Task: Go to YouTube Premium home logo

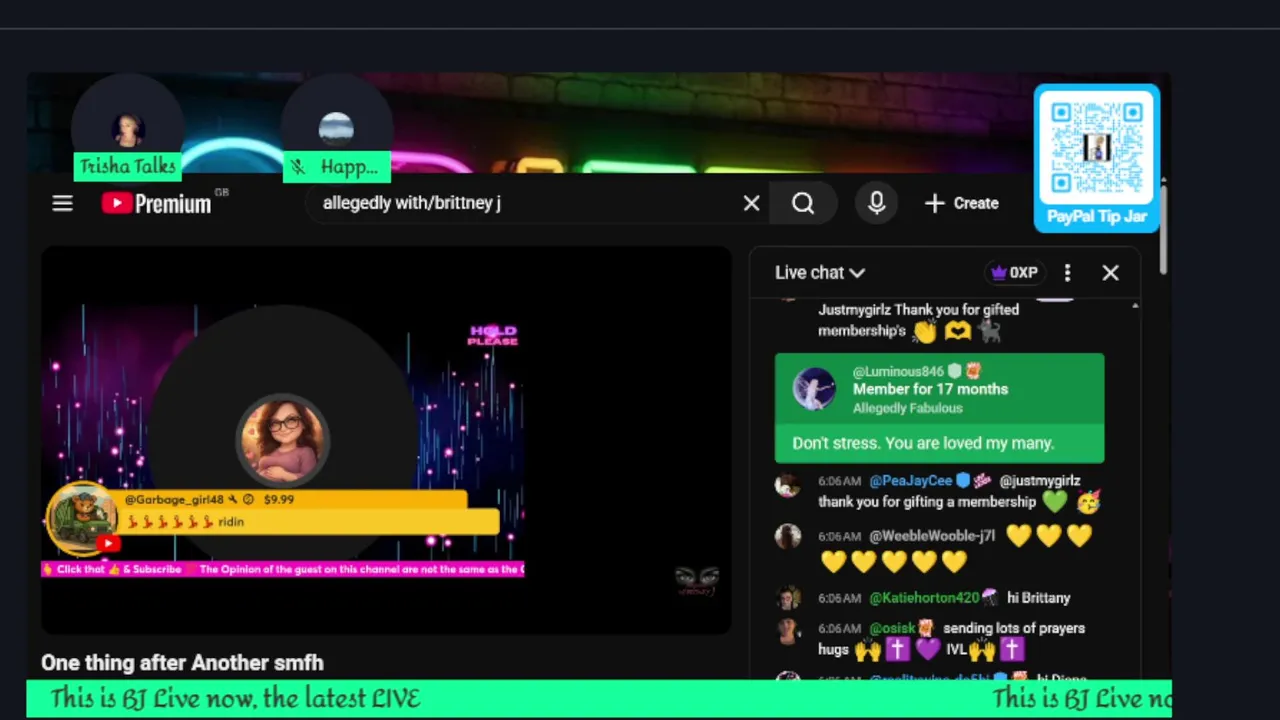Action: [x=158, y=204]
